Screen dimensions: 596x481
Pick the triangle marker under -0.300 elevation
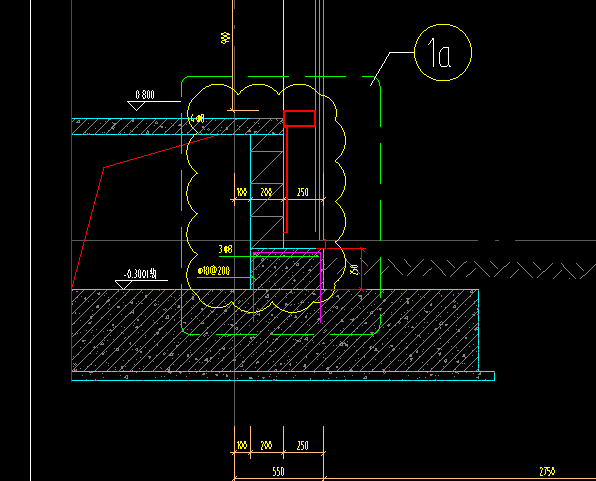(x=124, y=285)
